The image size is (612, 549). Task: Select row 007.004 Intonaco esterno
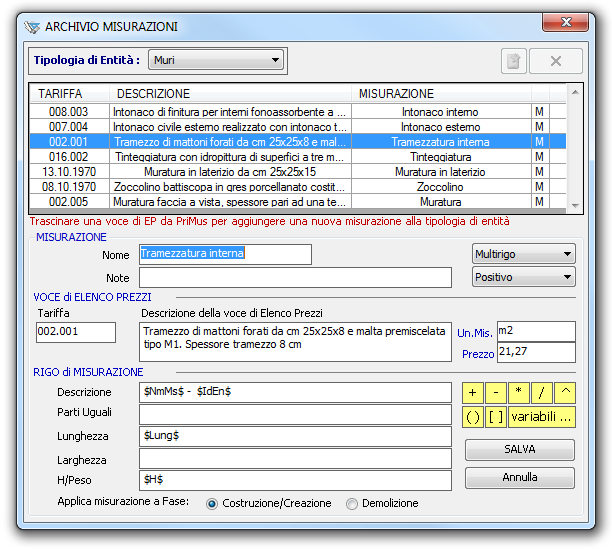[298, 127]
